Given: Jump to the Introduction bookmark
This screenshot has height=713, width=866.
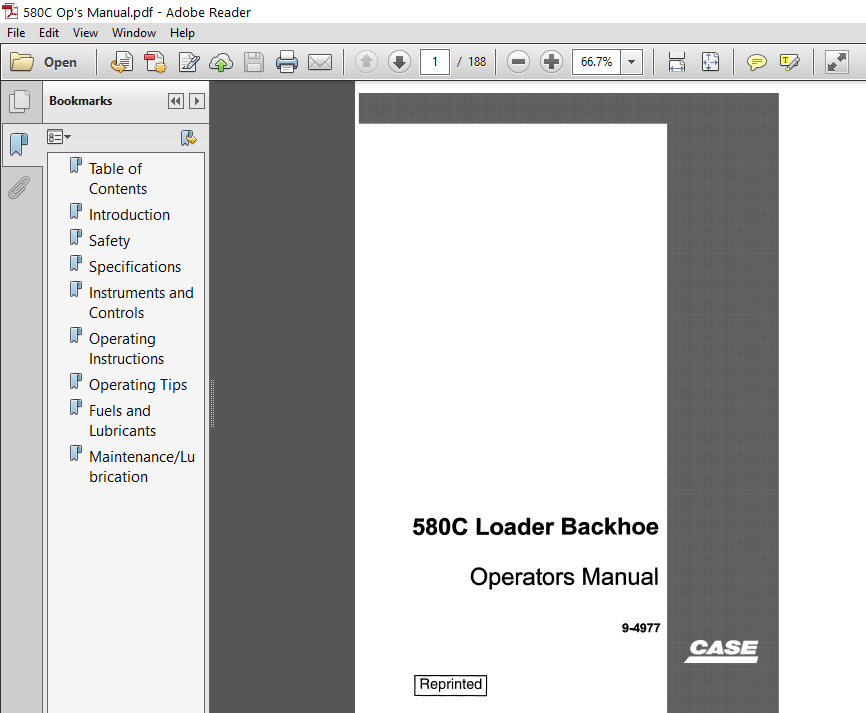Looking at the screenshot, I should pyautogui.click(x=129, y=214).
